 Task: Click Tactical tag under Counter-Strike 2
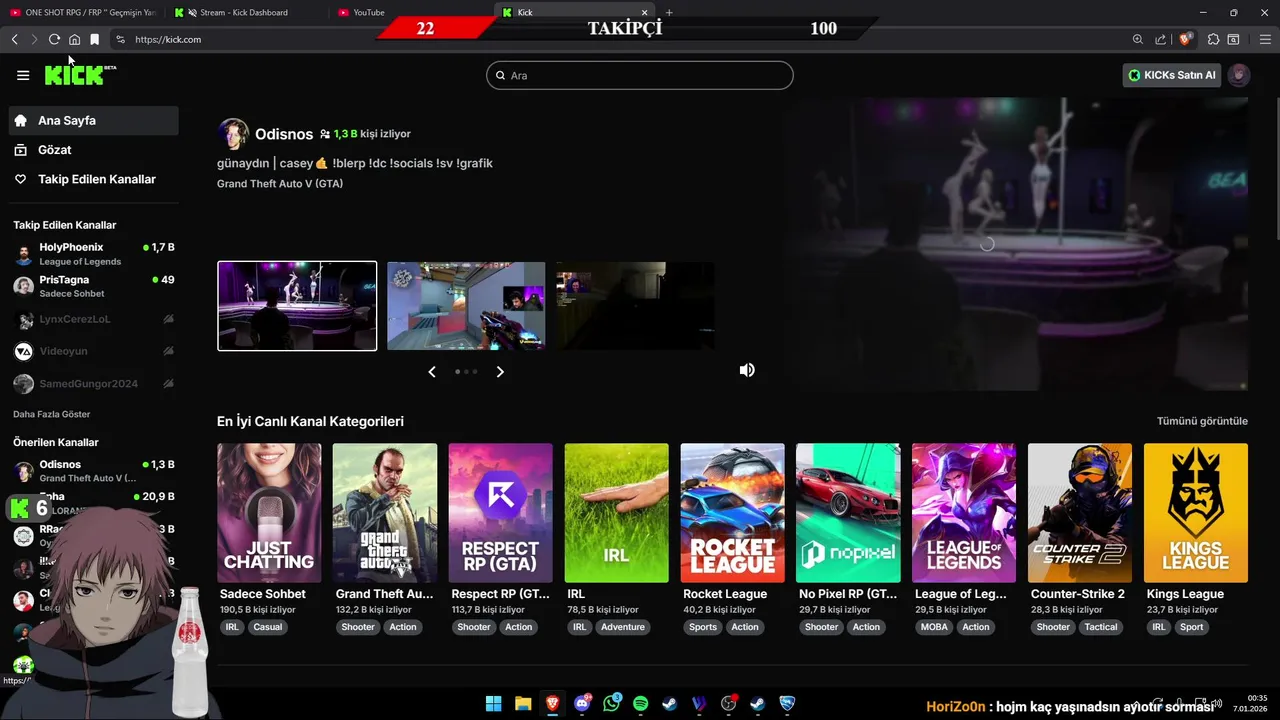click(1101, 627)
